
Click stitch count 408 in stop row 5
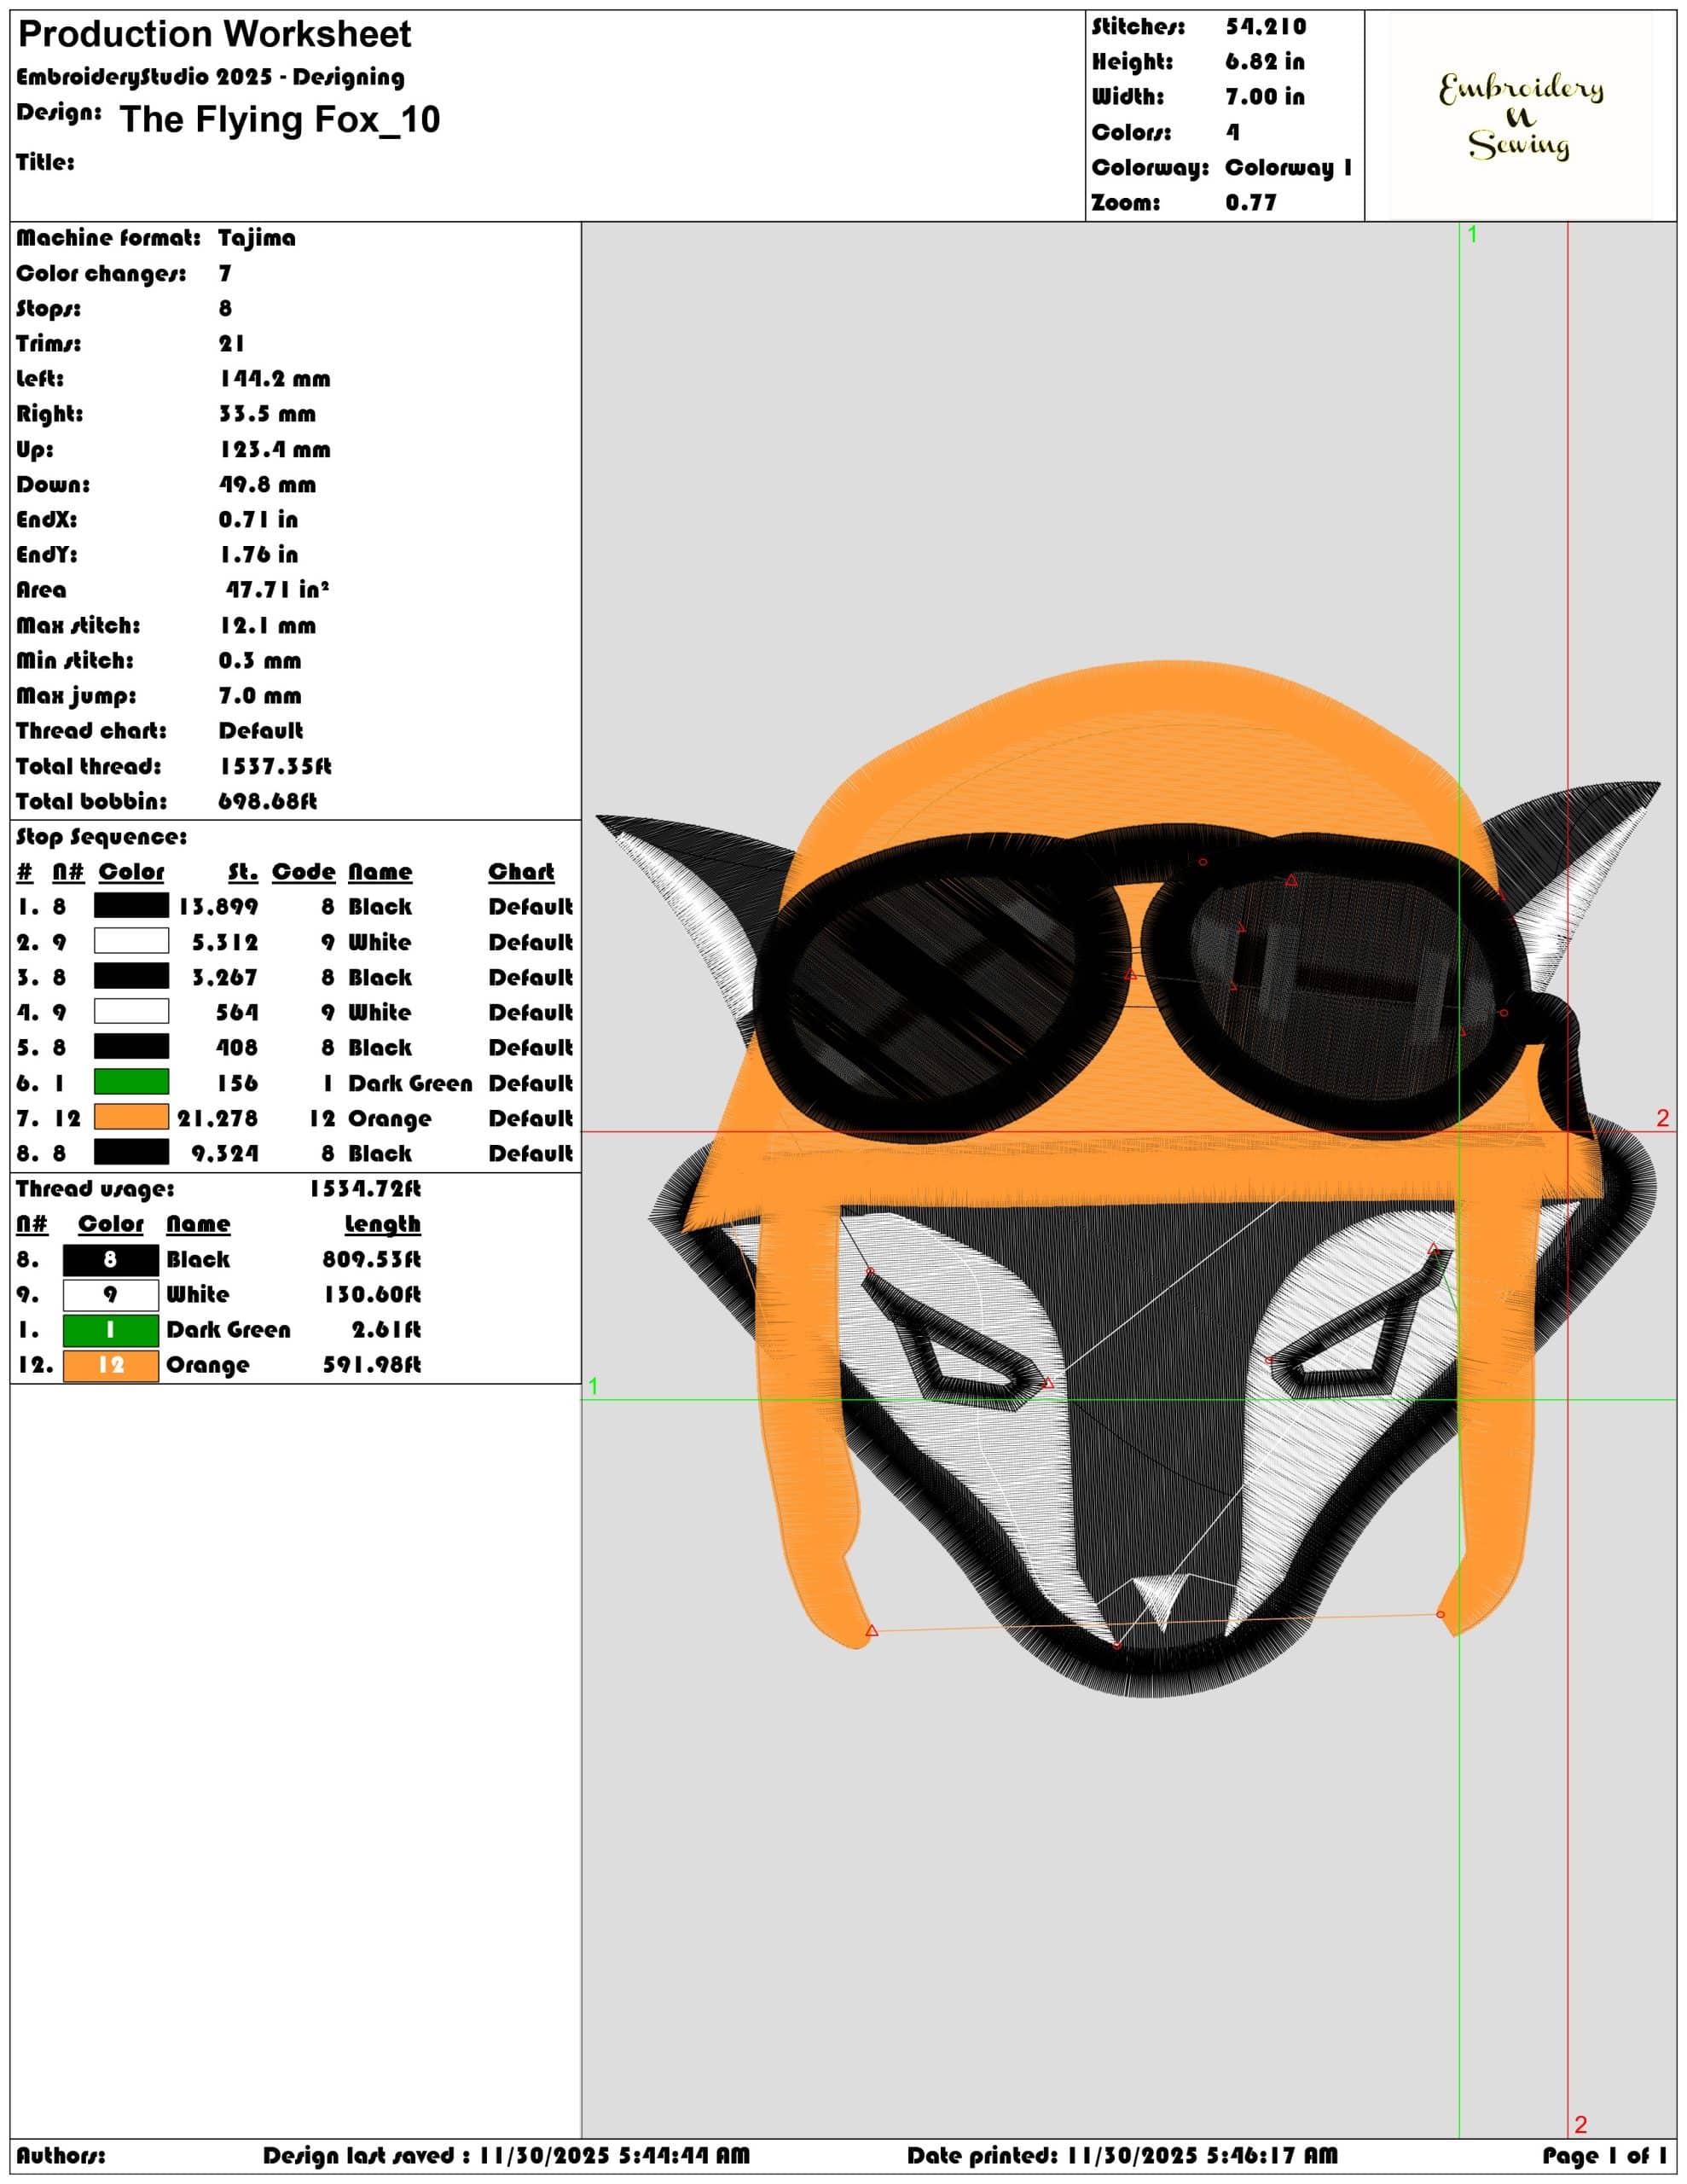point(237,1048)
